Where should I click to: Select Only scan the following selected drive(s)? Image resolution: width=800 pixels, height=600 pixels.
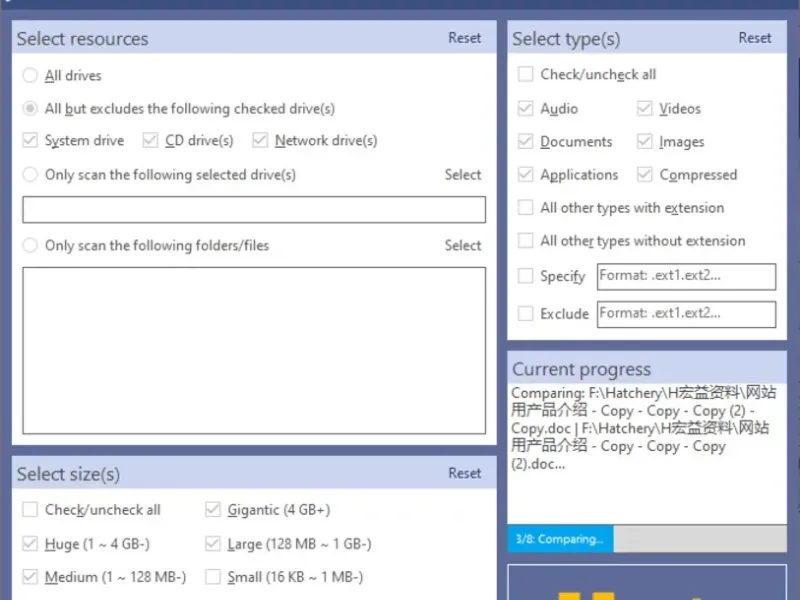tap(30, 174)
